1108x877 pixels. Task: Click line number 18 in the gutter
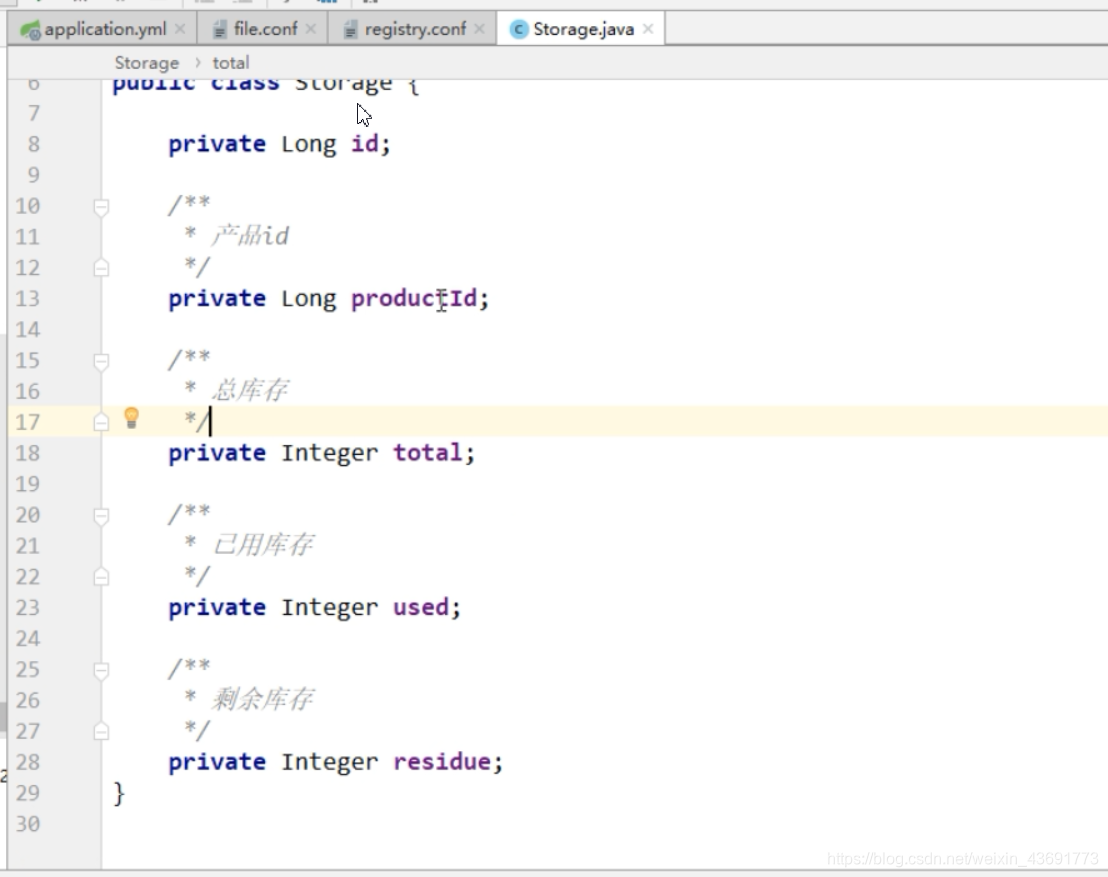(28, 453)
